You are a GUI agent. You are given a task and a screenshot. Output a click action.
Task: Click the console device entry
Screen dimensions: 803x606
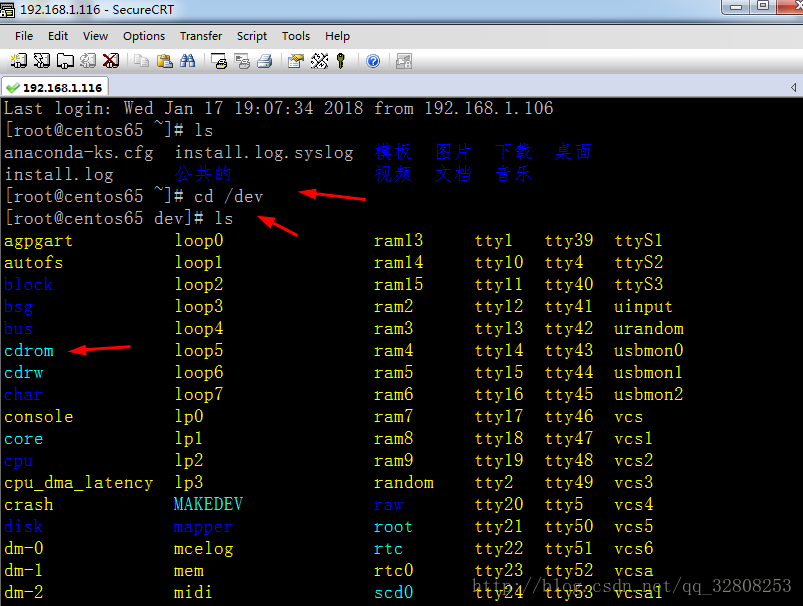38,417
